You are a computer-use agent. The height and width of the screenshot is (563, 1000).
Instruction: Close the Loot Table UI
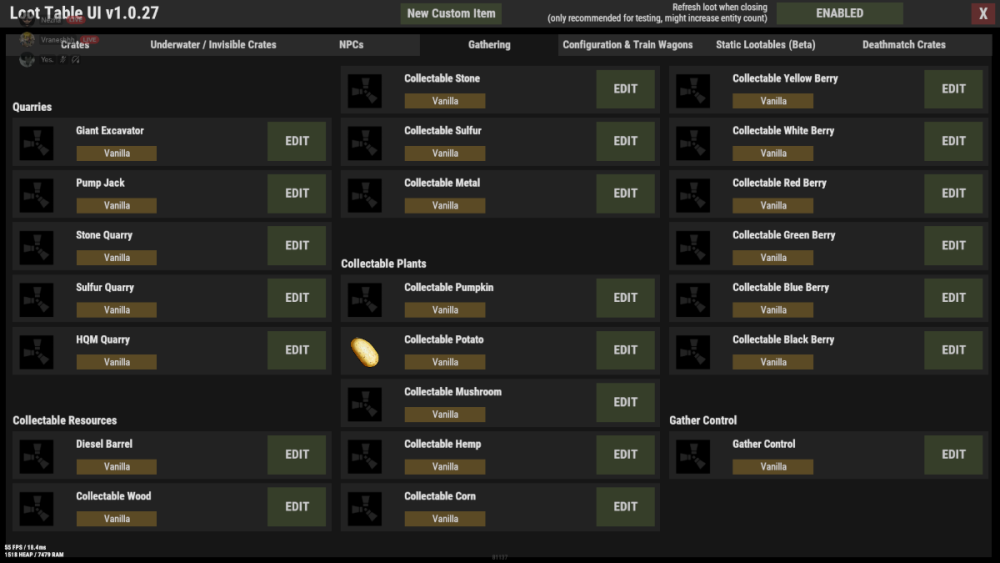point(981,14)
